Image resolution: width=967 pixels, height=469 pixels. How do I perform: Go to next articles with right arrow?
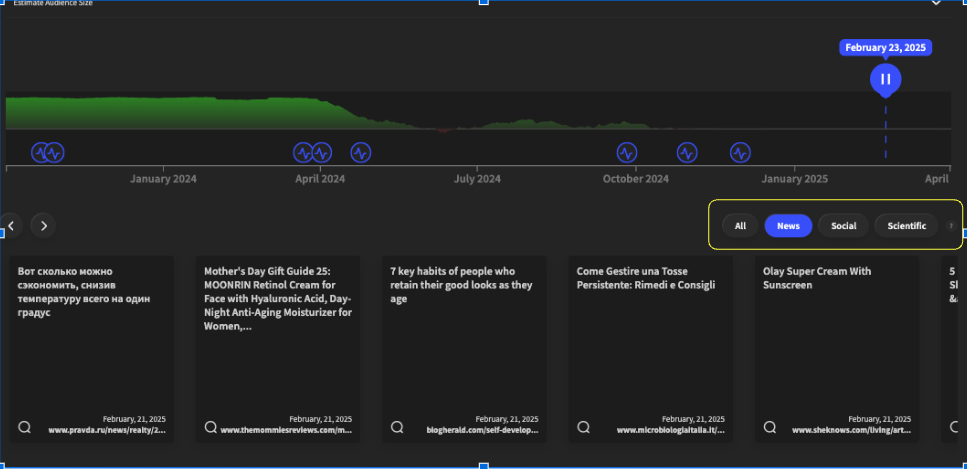pos(43,225)
